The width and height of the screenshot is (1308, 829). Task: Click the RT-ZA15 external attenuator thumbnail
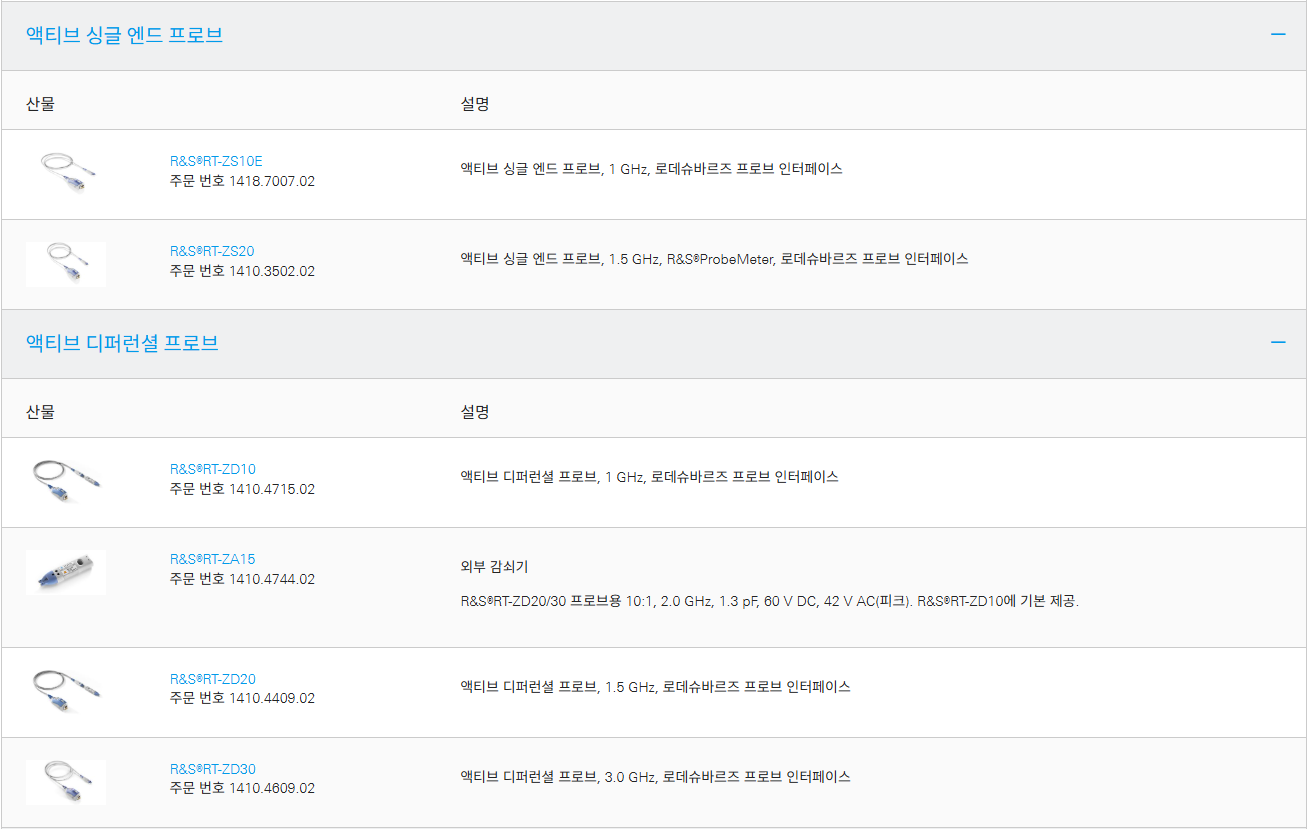click(66, 572)
